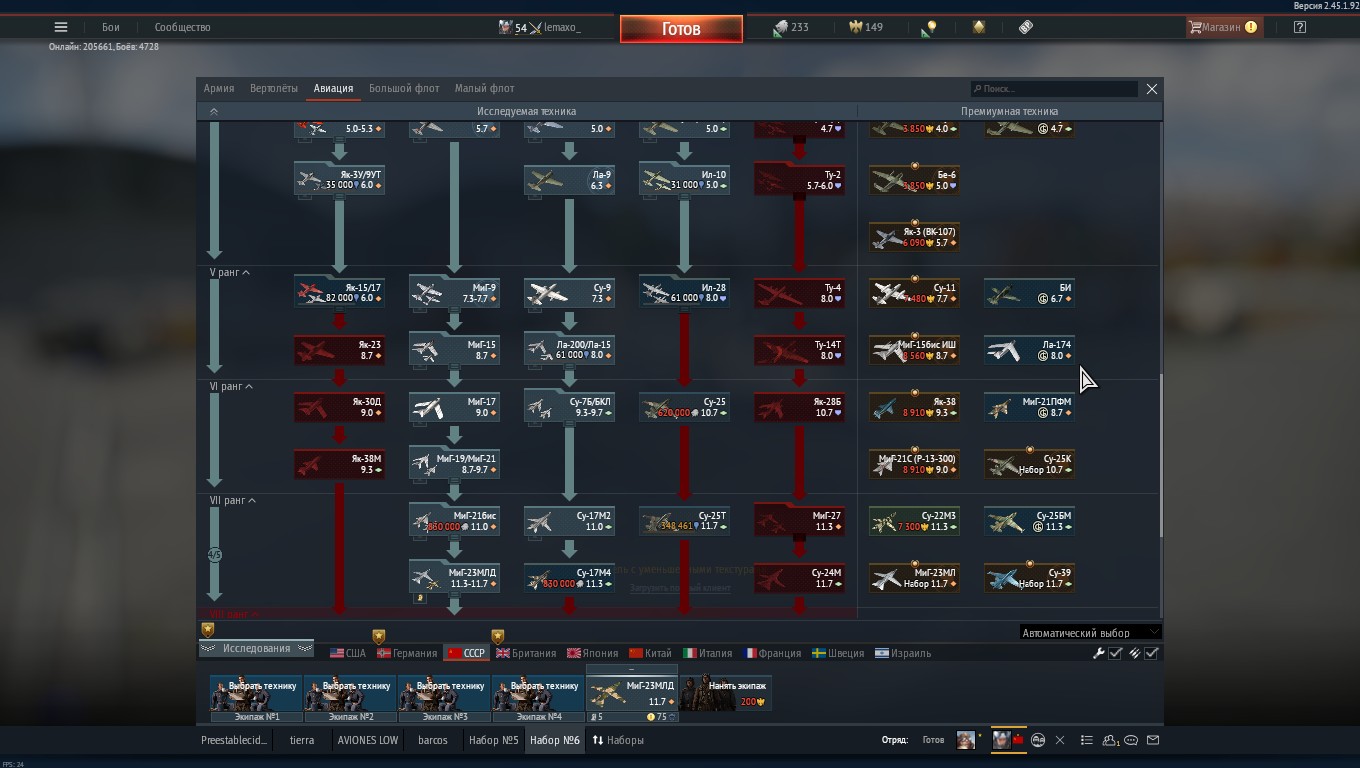Open Автоматический выбор dropdown

1090,632
